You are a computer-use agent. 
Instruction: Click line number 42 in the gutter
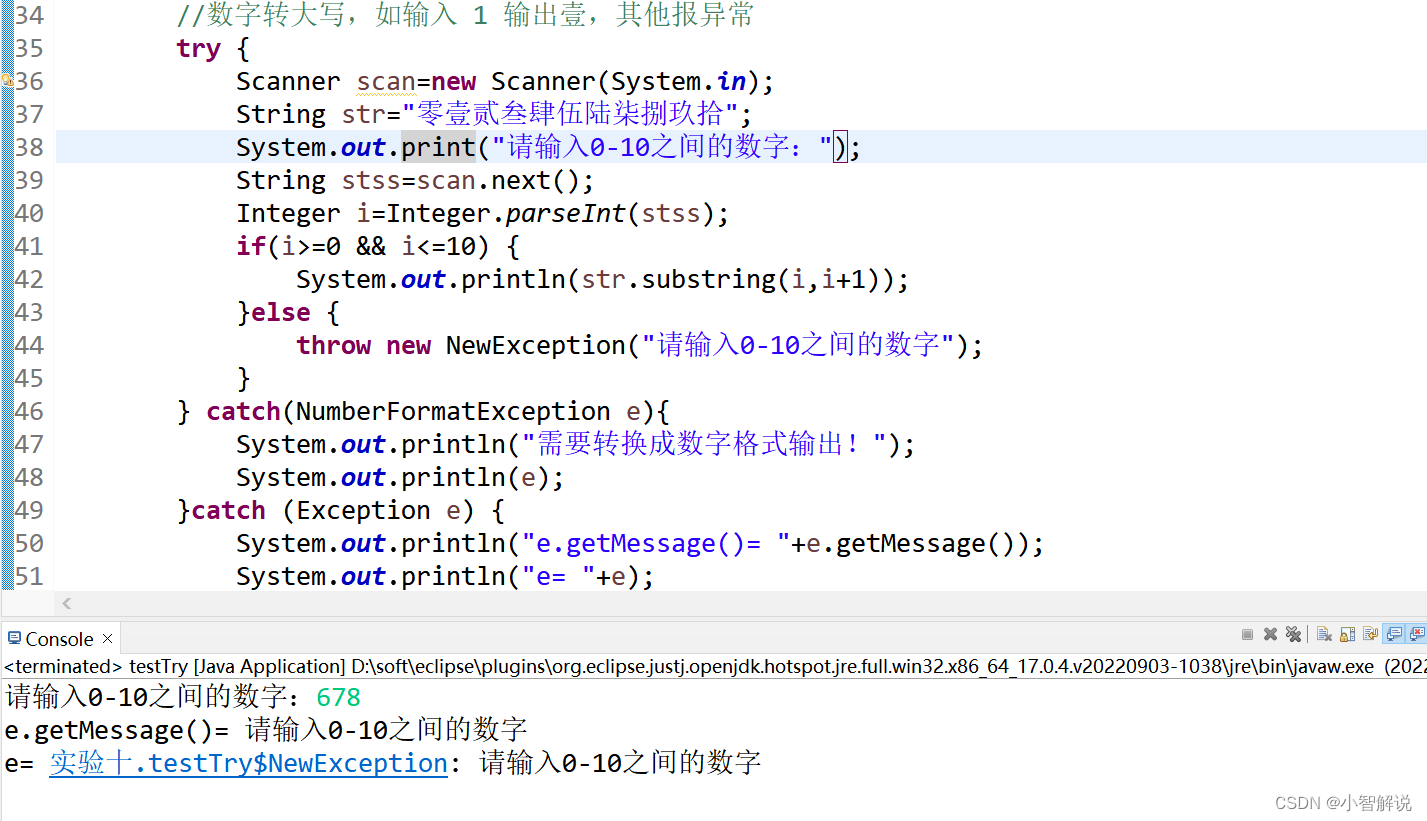click(30, 279)
